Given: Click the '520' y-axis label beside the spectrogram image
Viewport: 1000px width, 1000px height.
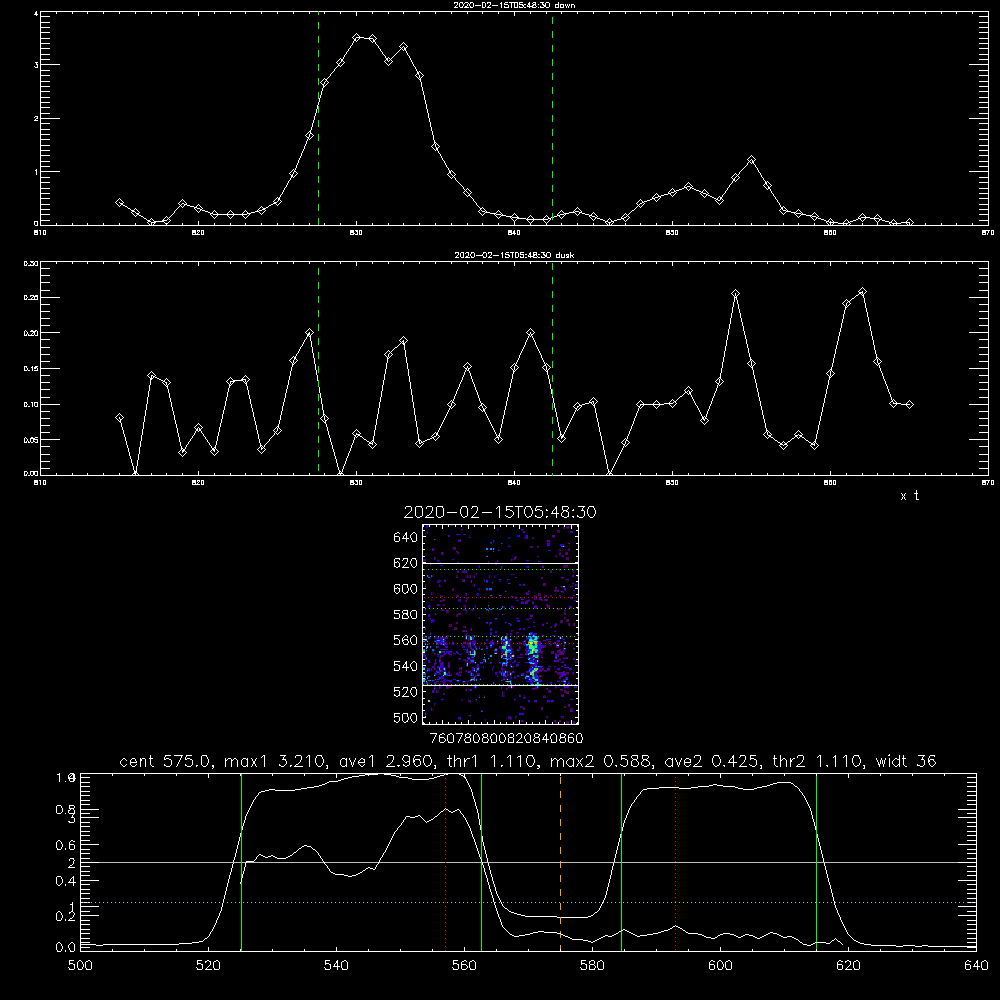Looking at the screenshot, I should [x=405, y=692].
